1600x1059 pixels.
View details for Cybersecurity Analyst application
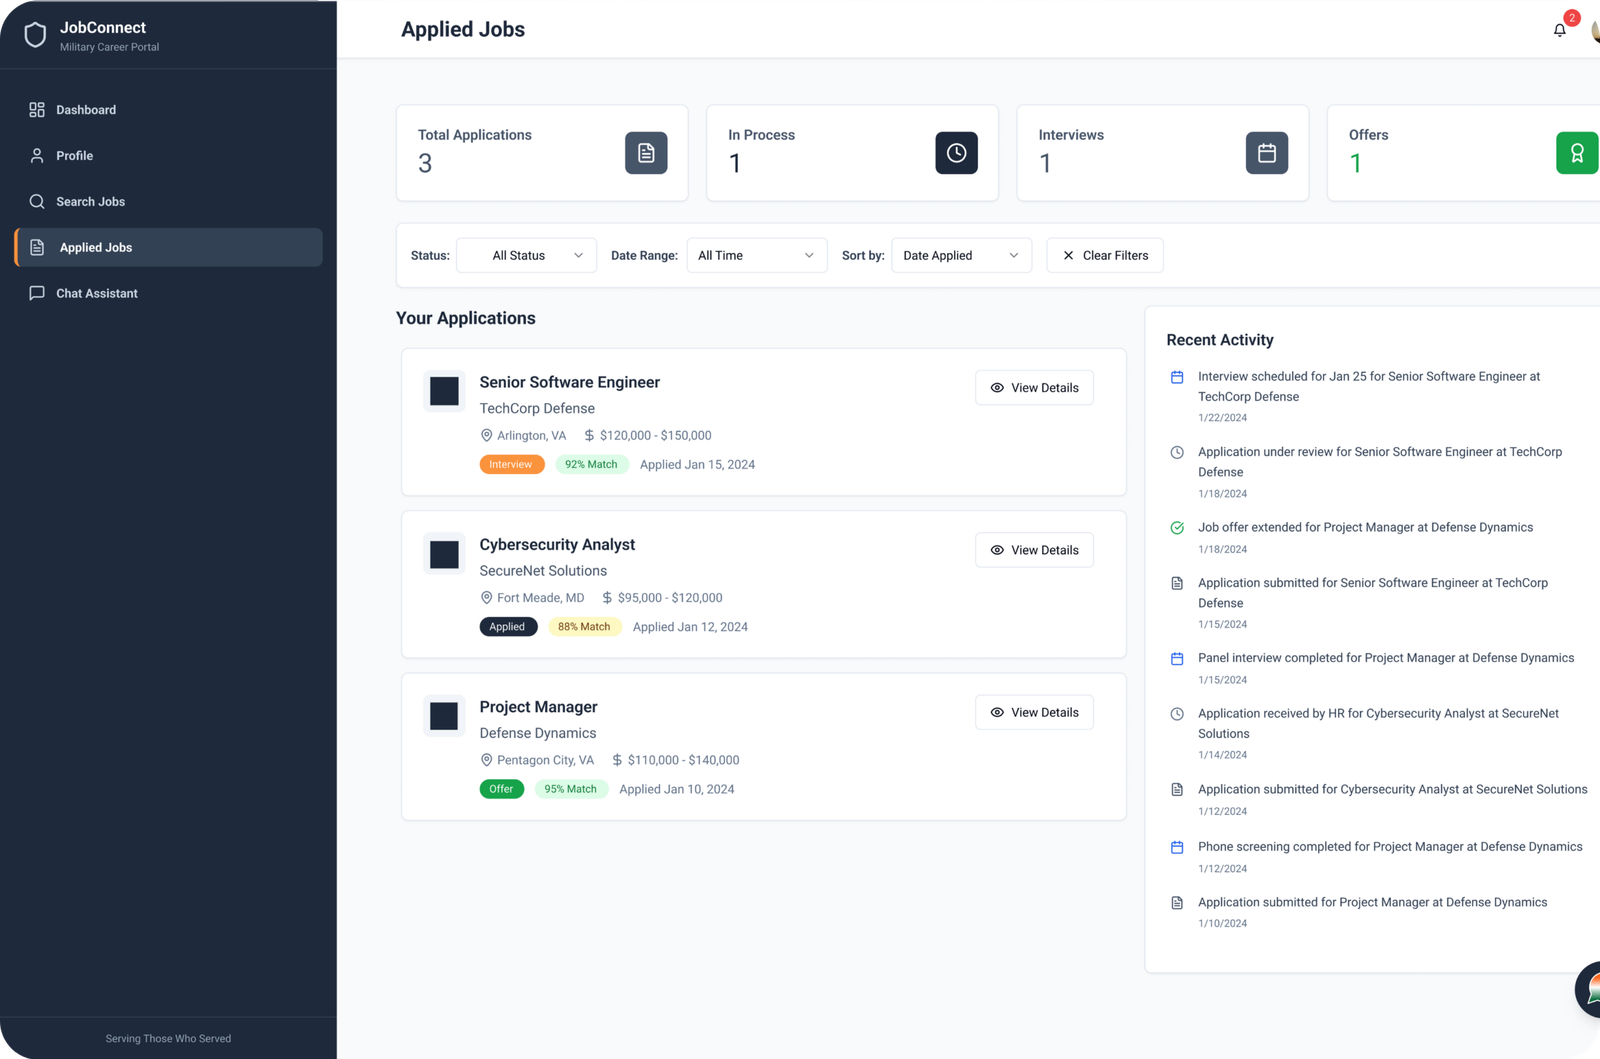[x=1034, y=550]
